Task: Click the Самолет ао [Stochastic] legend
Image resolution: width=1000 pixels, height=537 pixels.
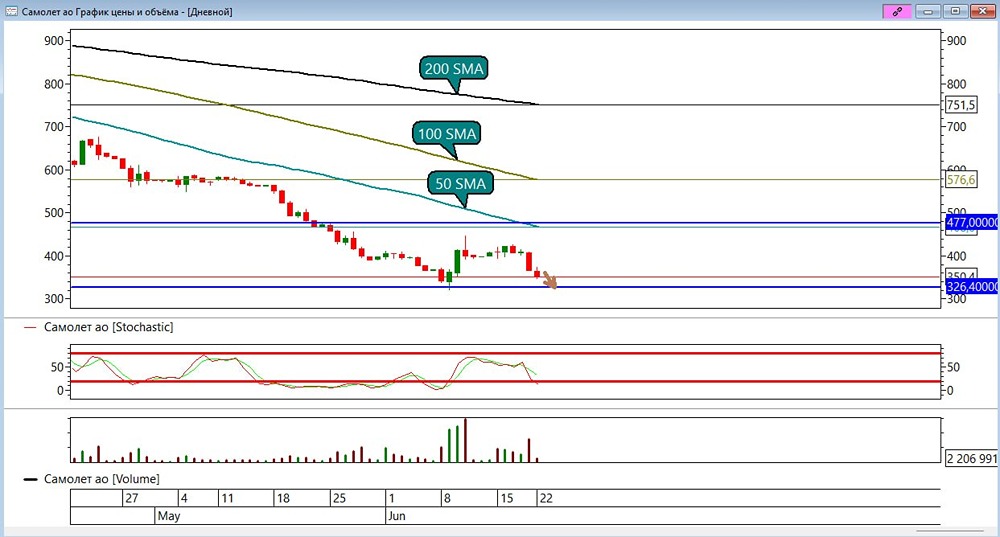Action: pyautogui.click(x=108, y=327)
